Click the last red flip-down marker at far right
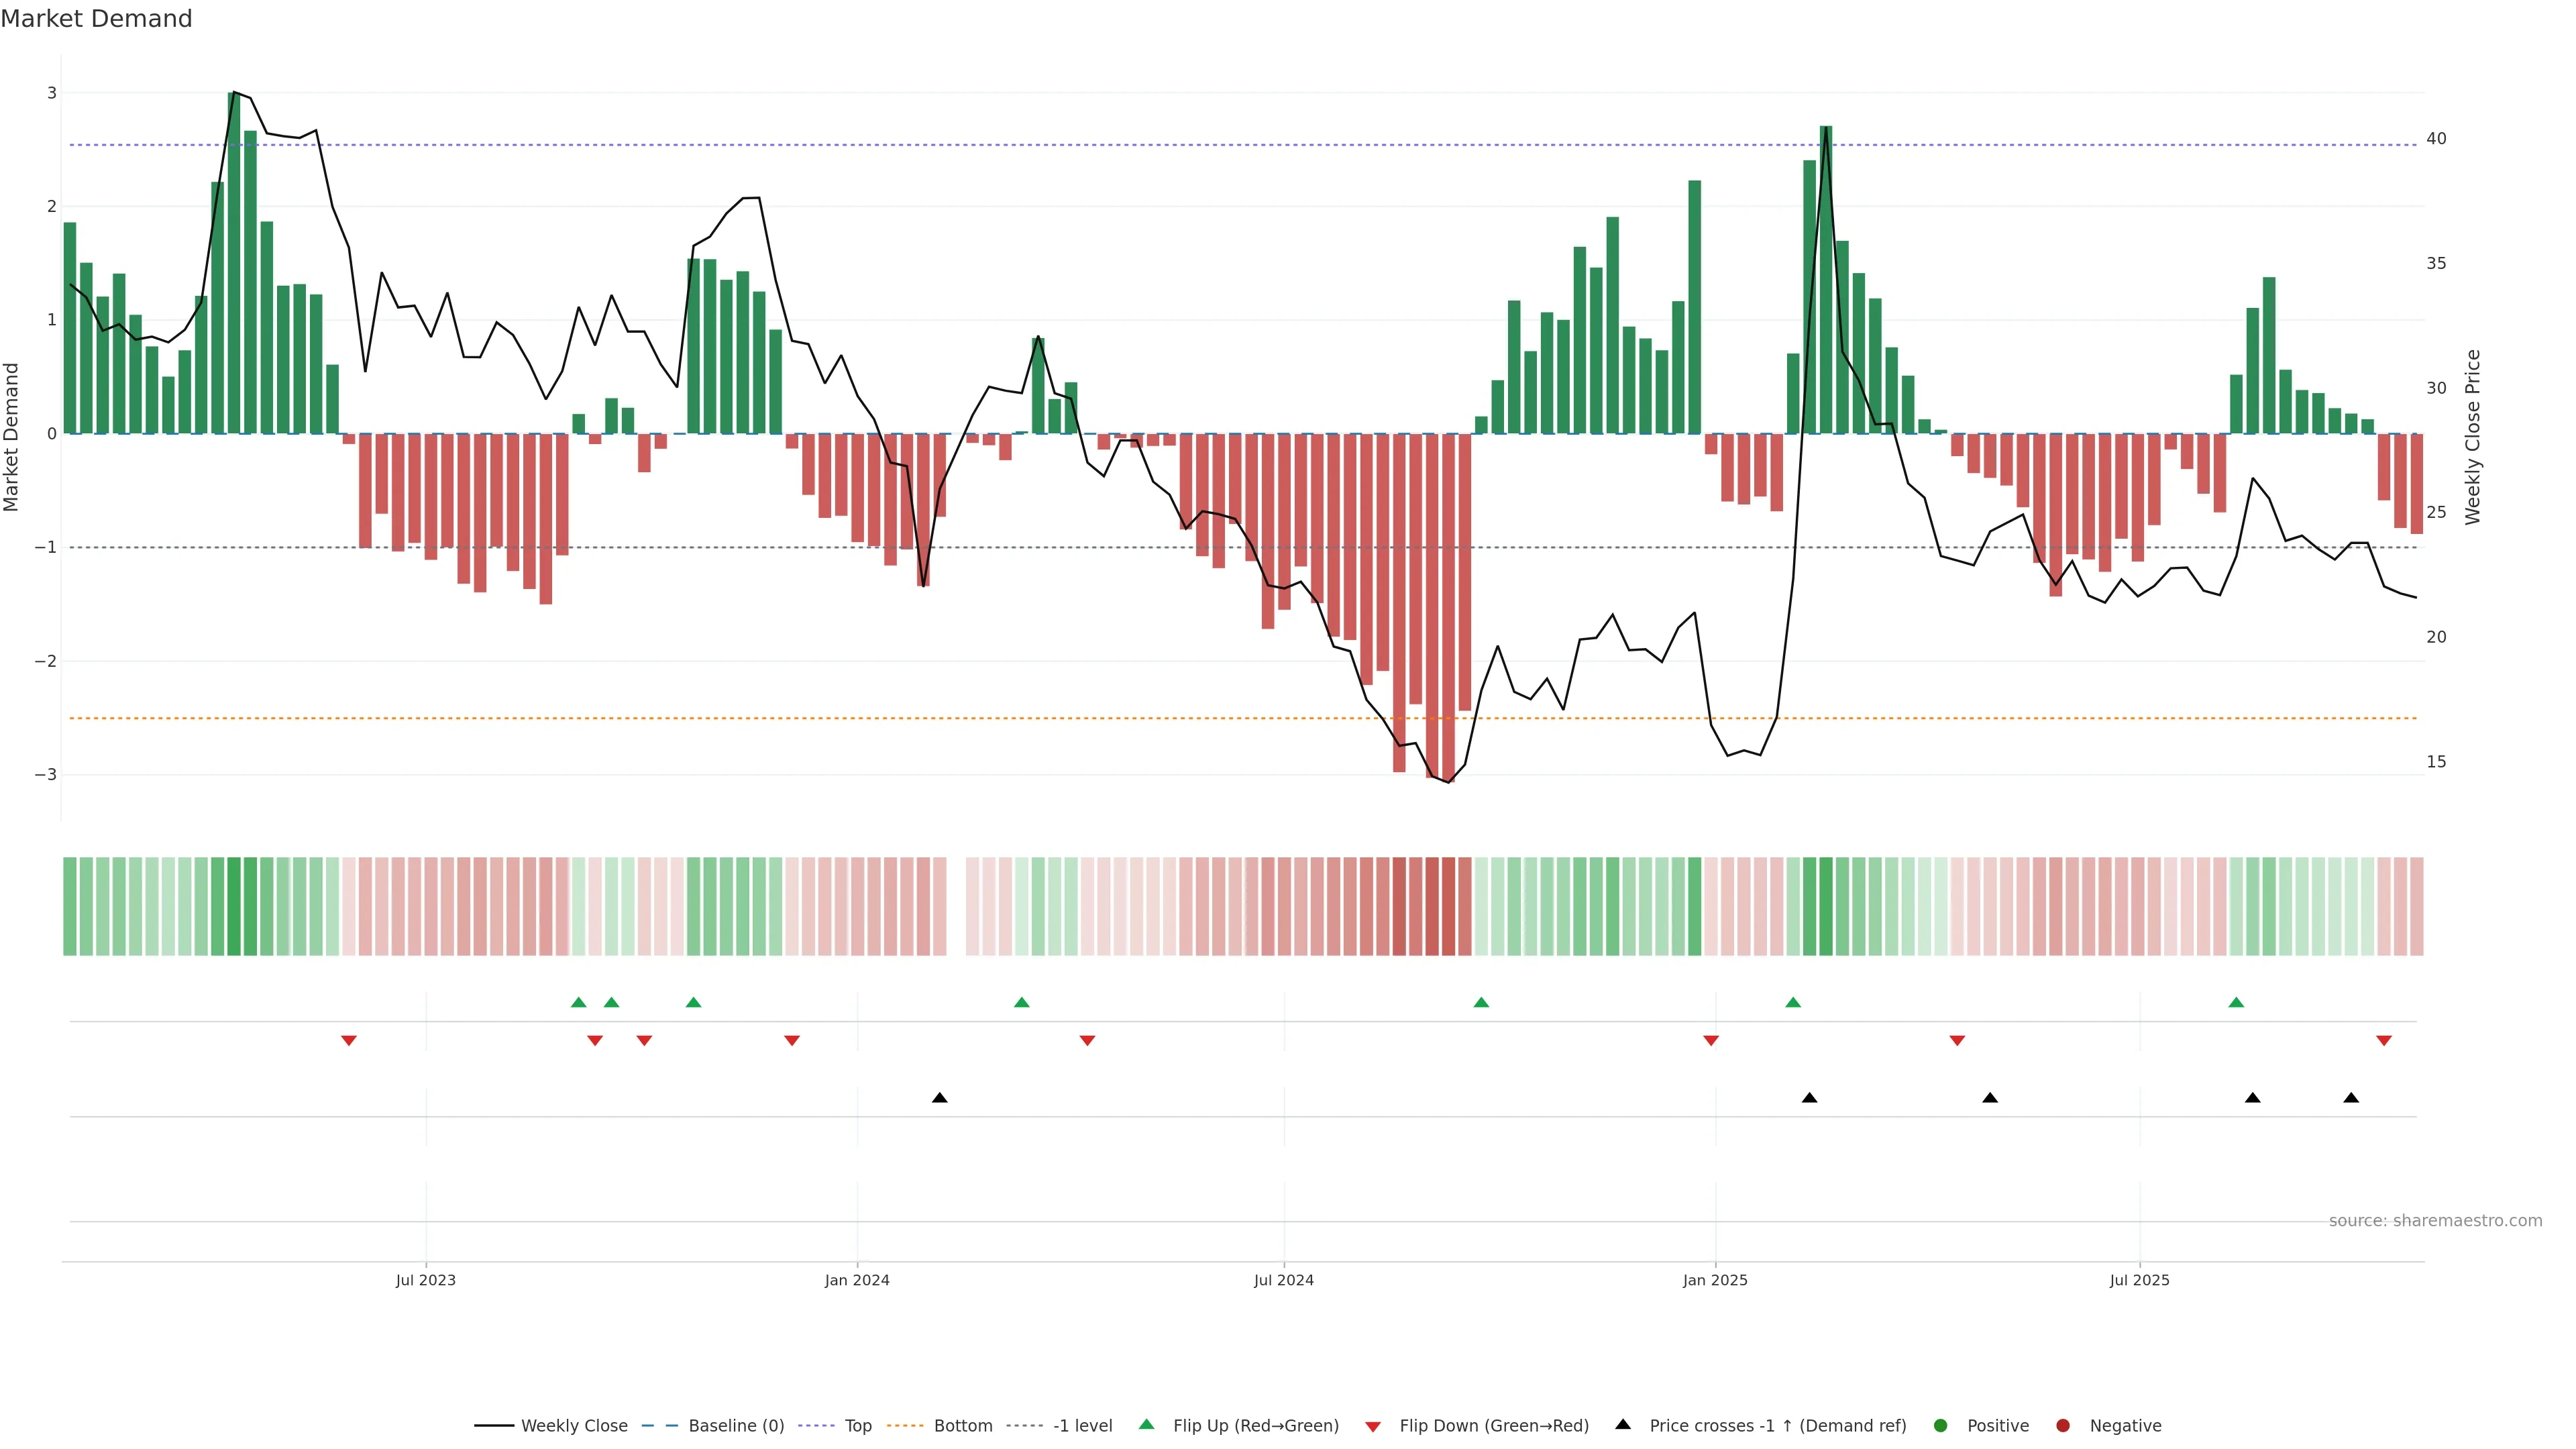The image size is (2576, 1449). (x=2384, y=1041)
